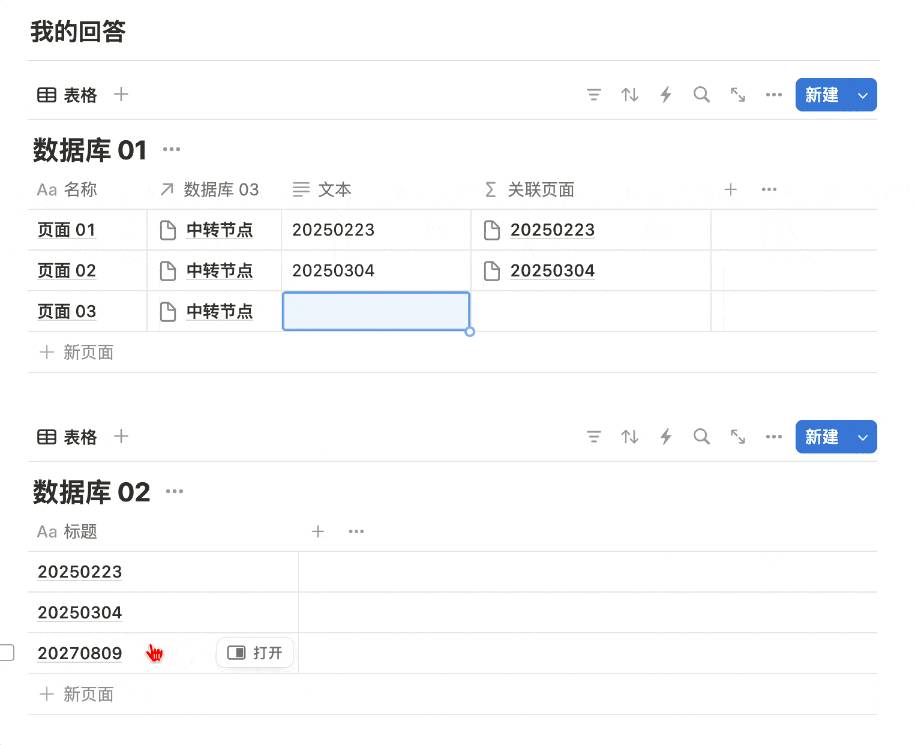Open the menu beside the 数据库 02 title
This screenshot has height=745, width=915.
[x=174, y=491]
